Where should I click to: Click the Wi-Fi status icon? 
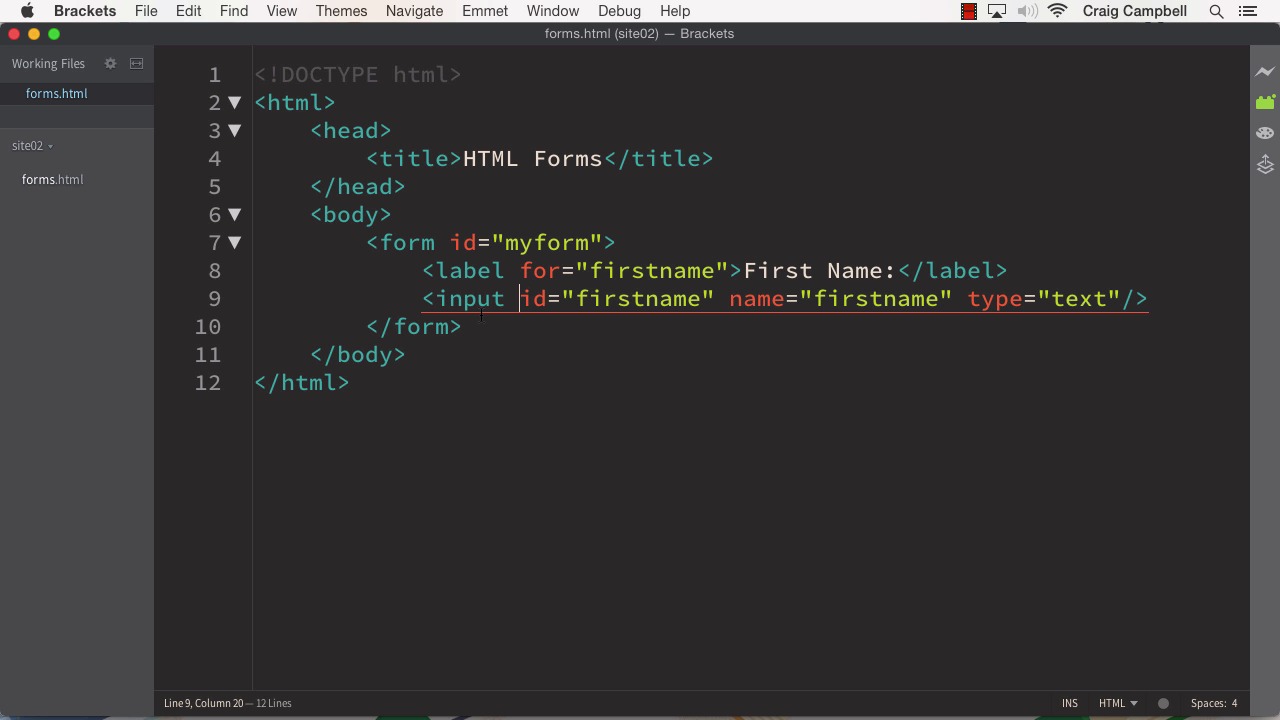[x=1057, y=11]
